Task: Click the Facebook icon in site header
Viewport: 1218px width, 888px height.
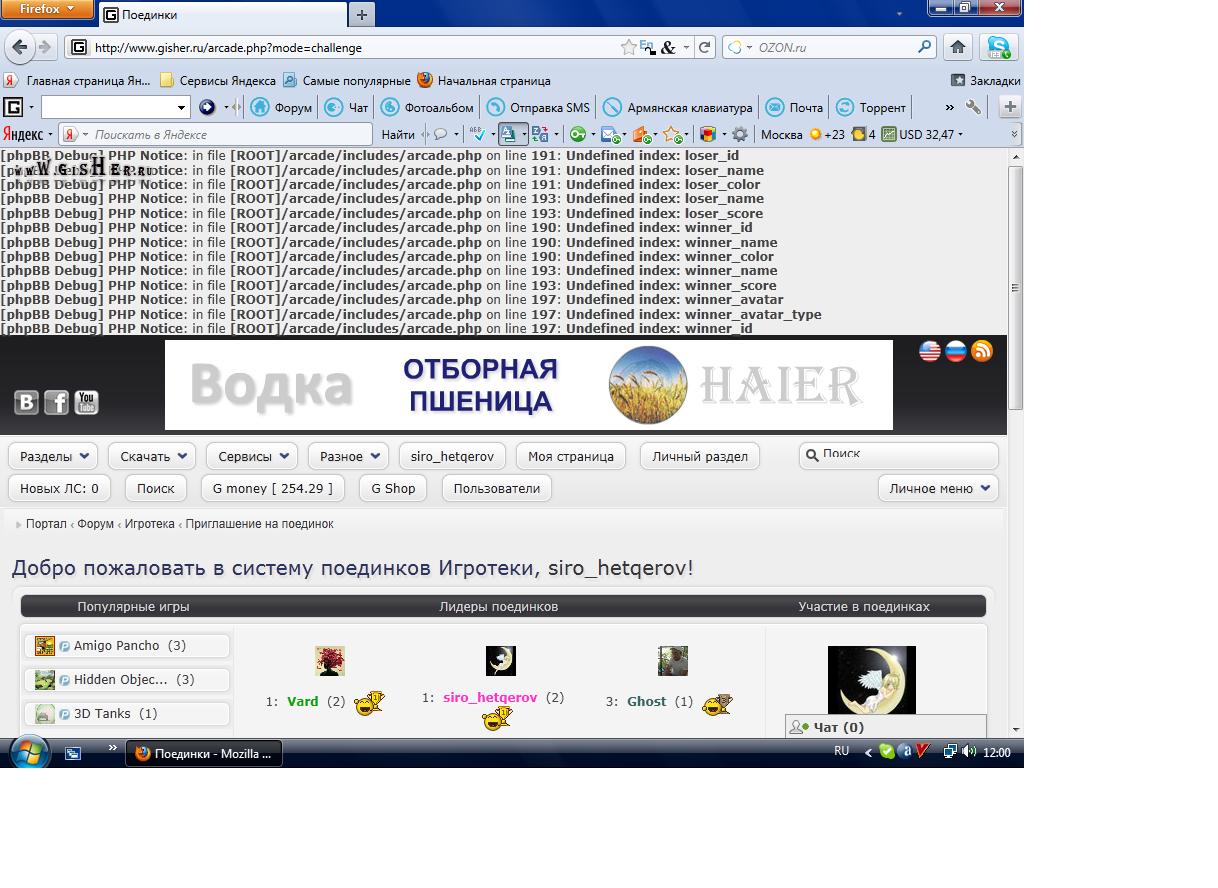Action: 56,402
